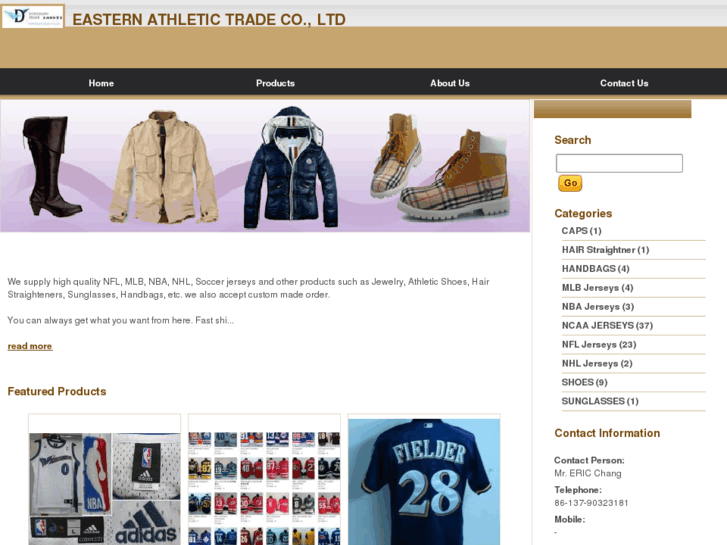727x545 pixels.
Task: Choose the SHOES (9) category
Action: (584, 382)
